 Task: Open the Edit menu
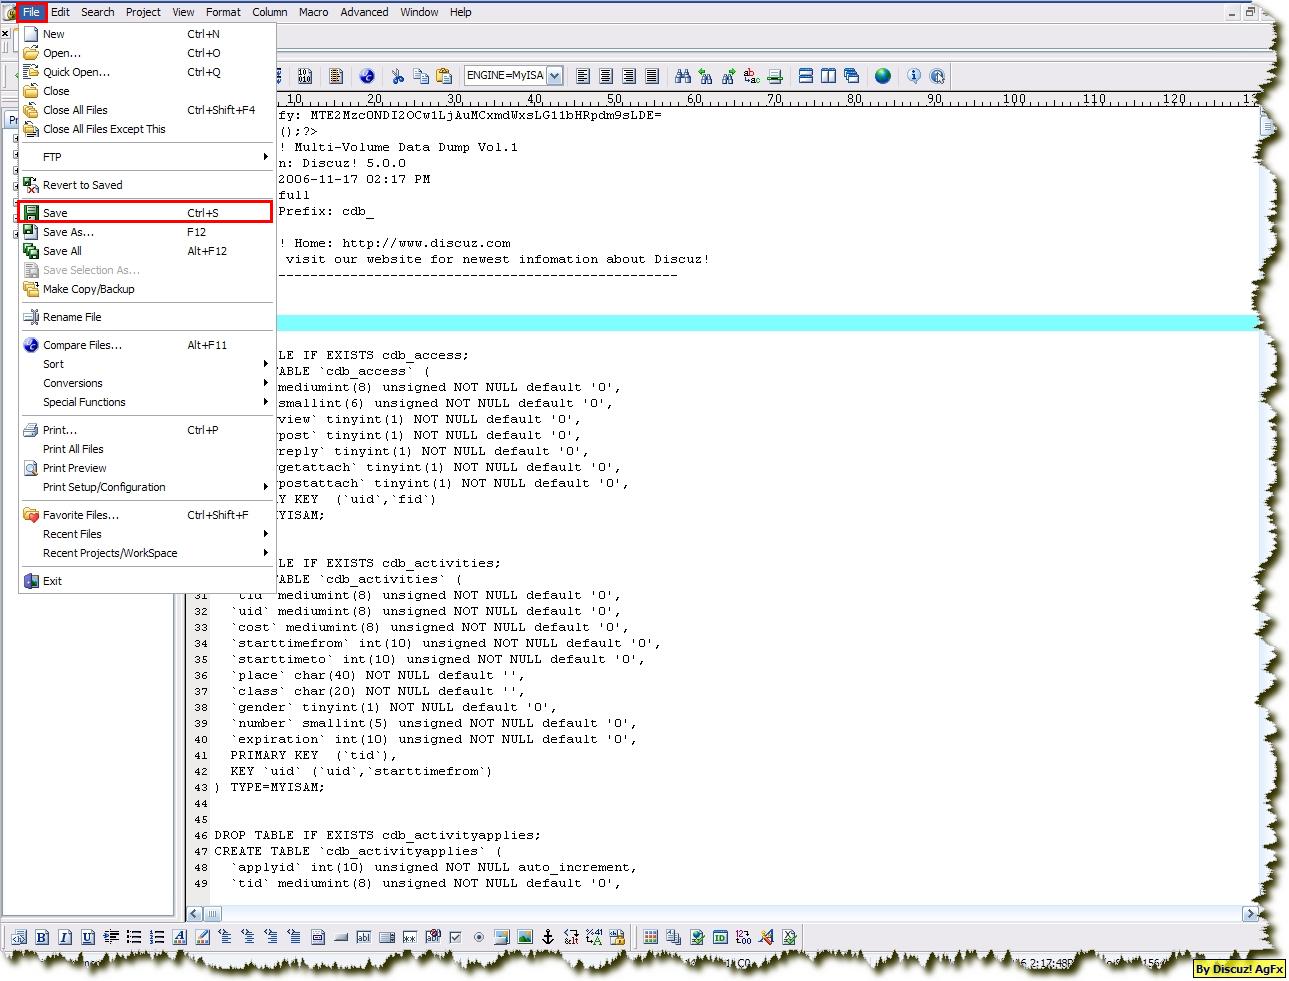(61, 12)
